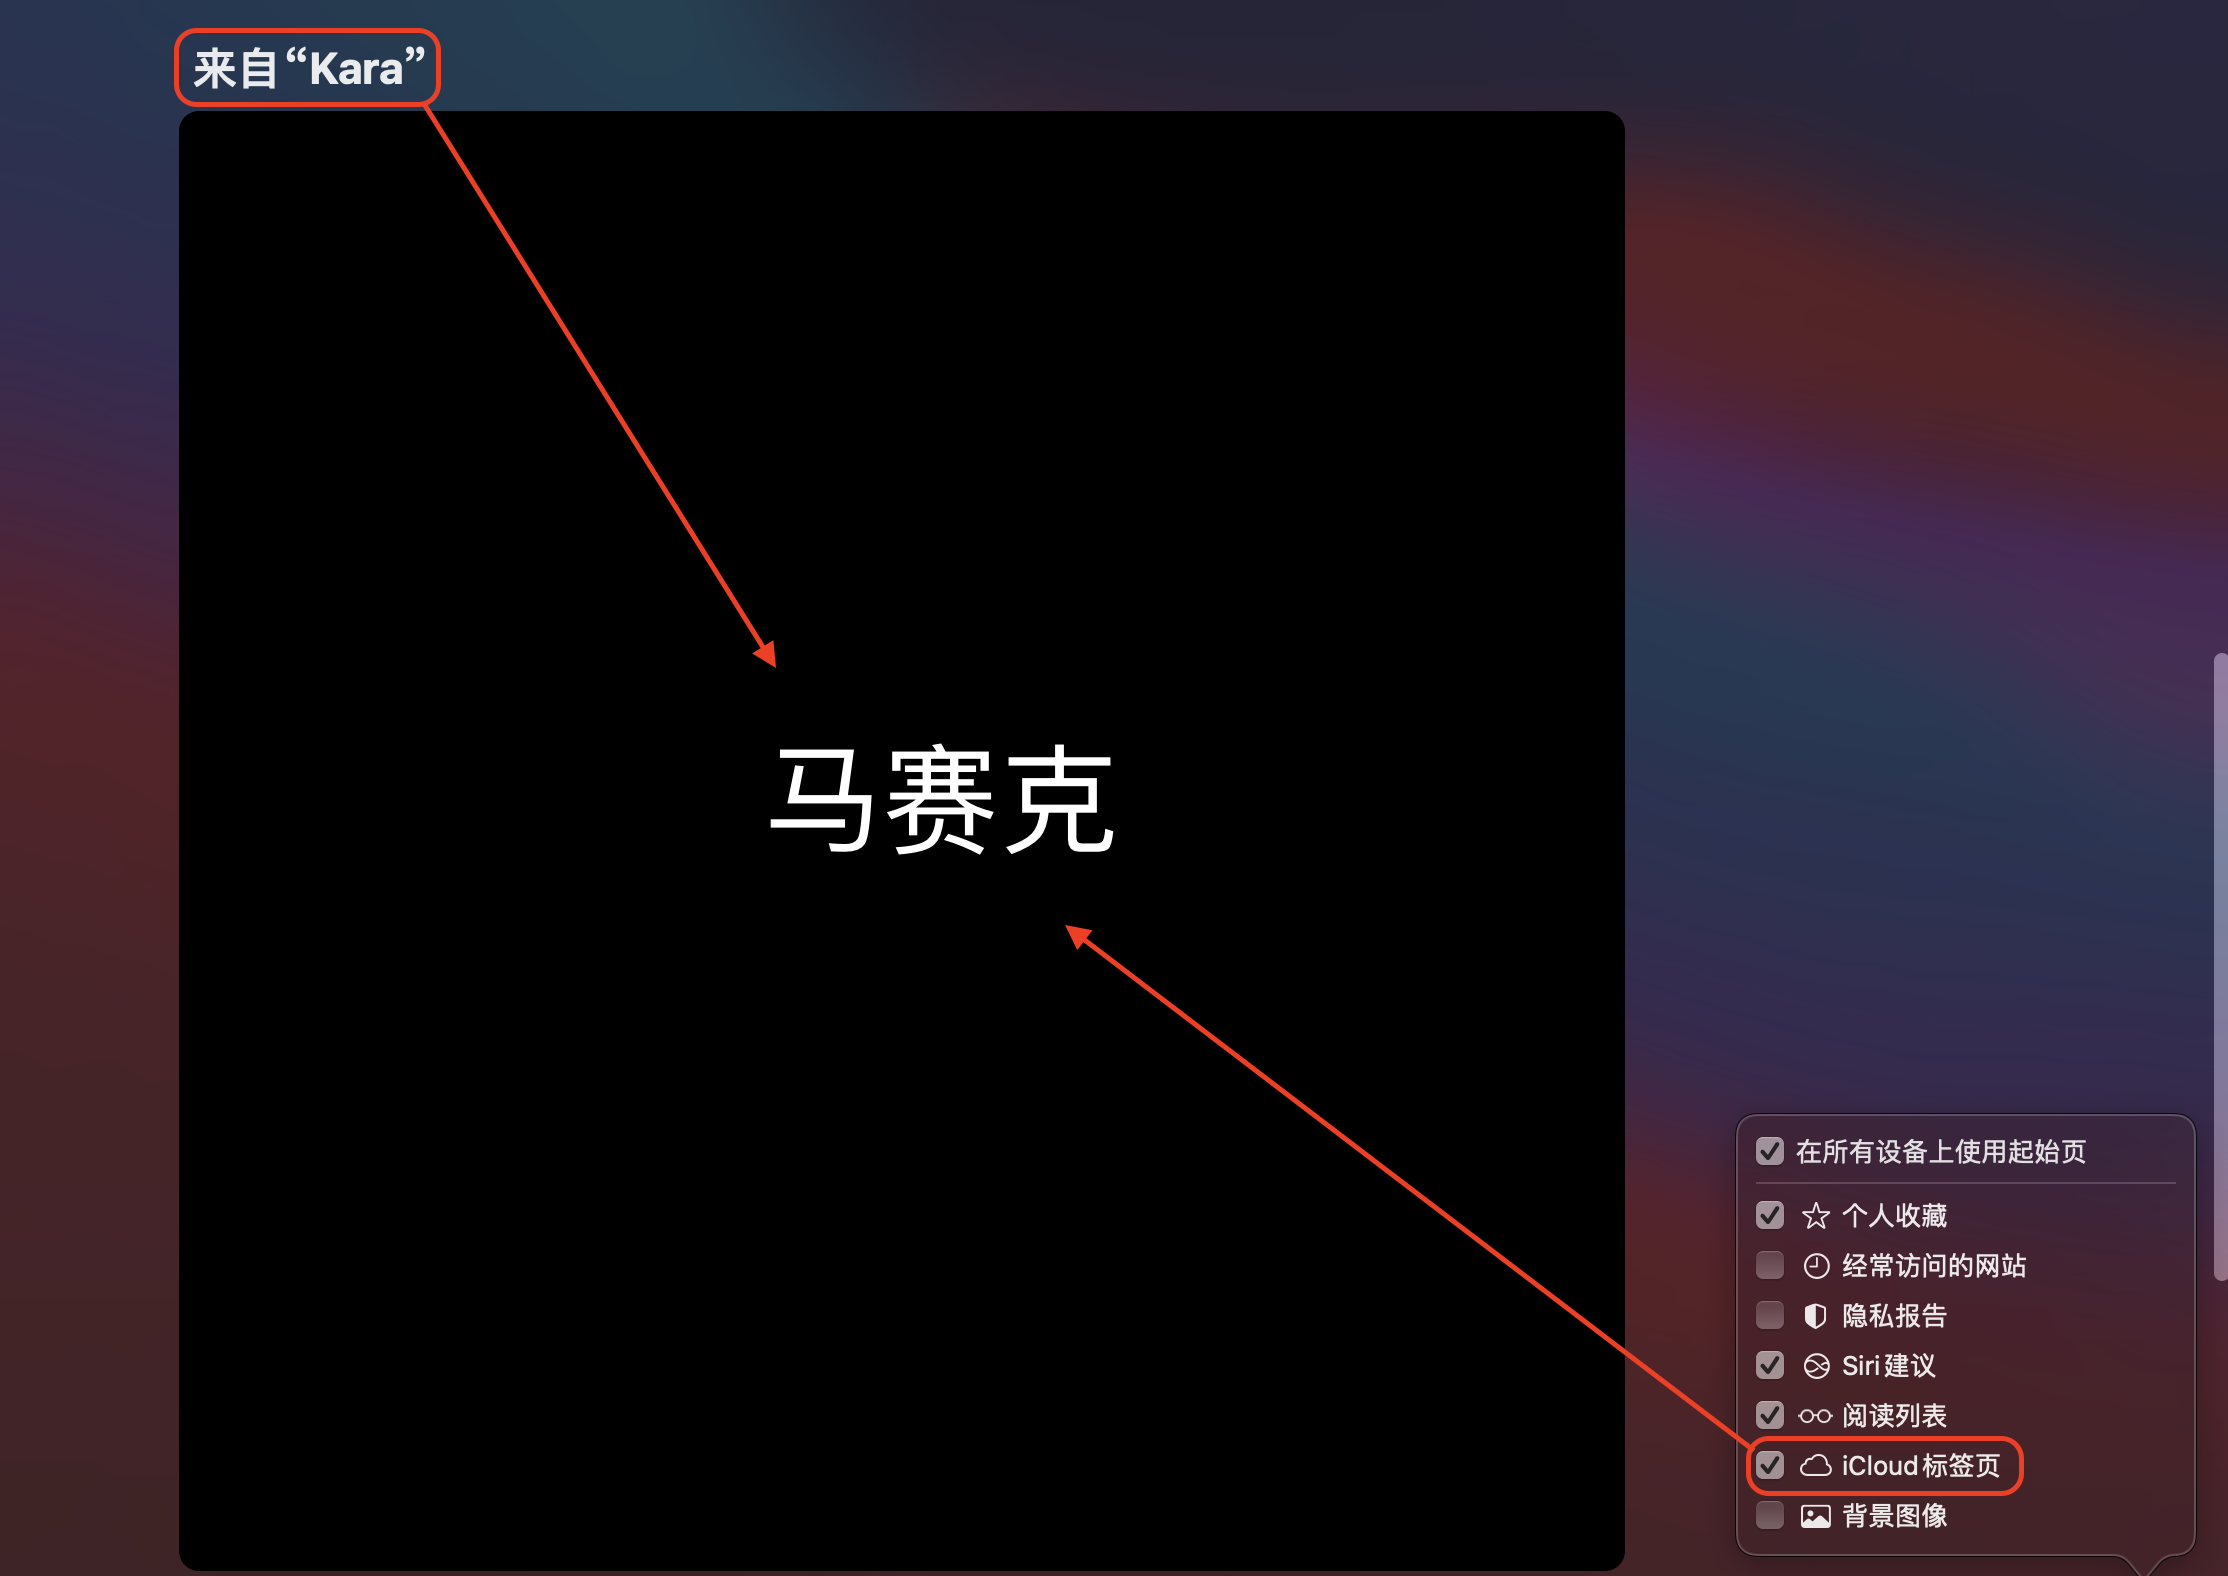Click the Siri 建议 compass icon
The image size is (2228, 1576).
1815,1366
